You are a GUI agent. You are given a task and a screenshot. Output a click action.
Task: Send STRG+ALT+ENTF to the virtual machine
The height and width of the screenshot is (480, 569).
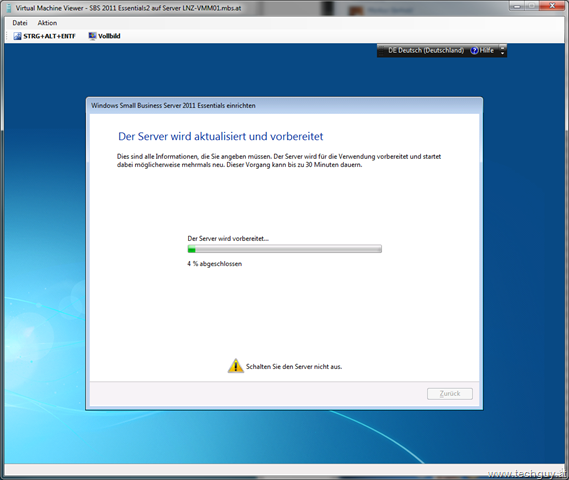tap(45, 36)
